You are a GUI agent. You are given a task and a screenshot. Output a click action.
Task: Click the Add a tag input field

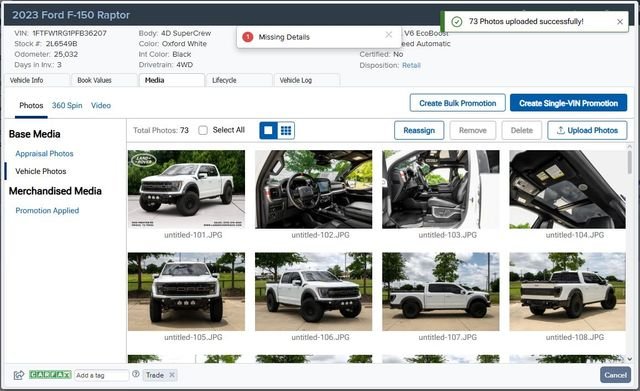click(101, 375)
